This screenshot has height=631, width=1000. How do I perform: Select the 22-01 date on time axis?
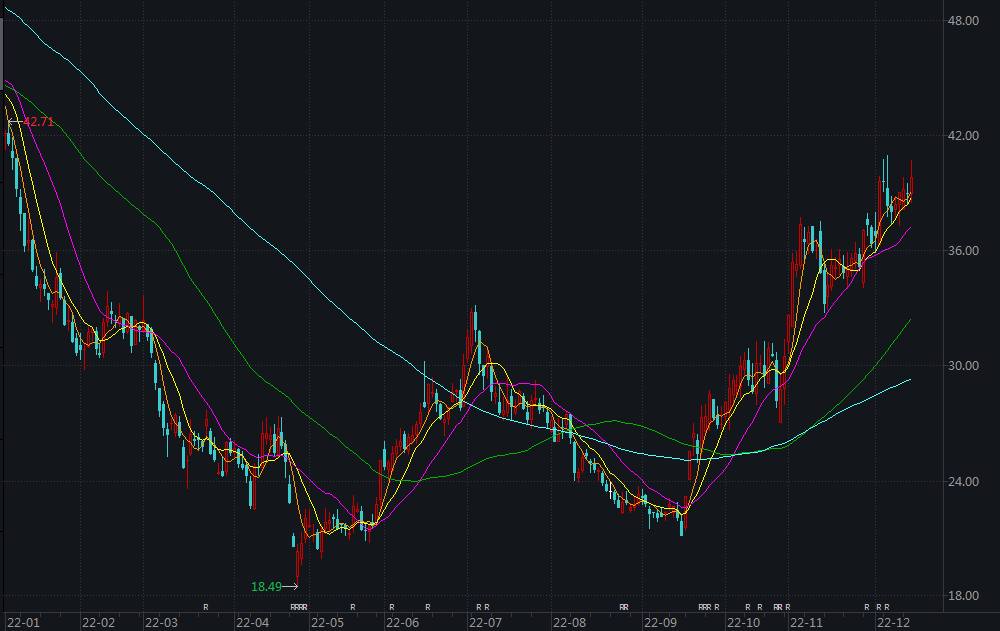coord(20,622)
